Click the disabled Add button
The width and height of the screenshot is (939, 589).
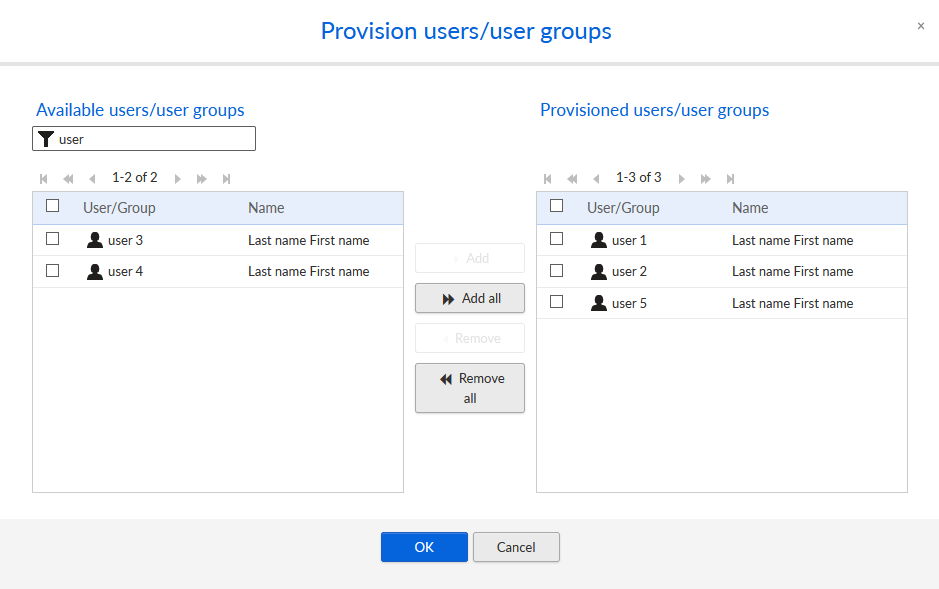470,258
